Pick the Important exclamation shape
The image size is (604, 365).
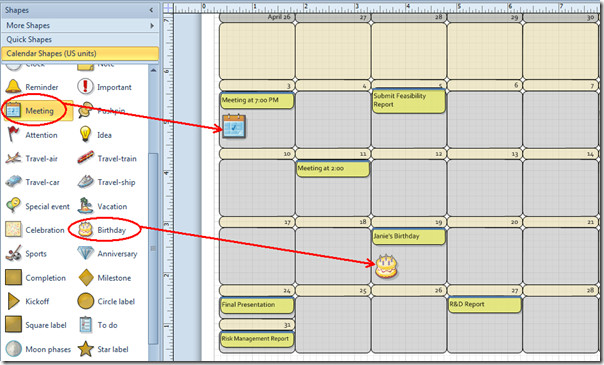(x=85, y=86)
